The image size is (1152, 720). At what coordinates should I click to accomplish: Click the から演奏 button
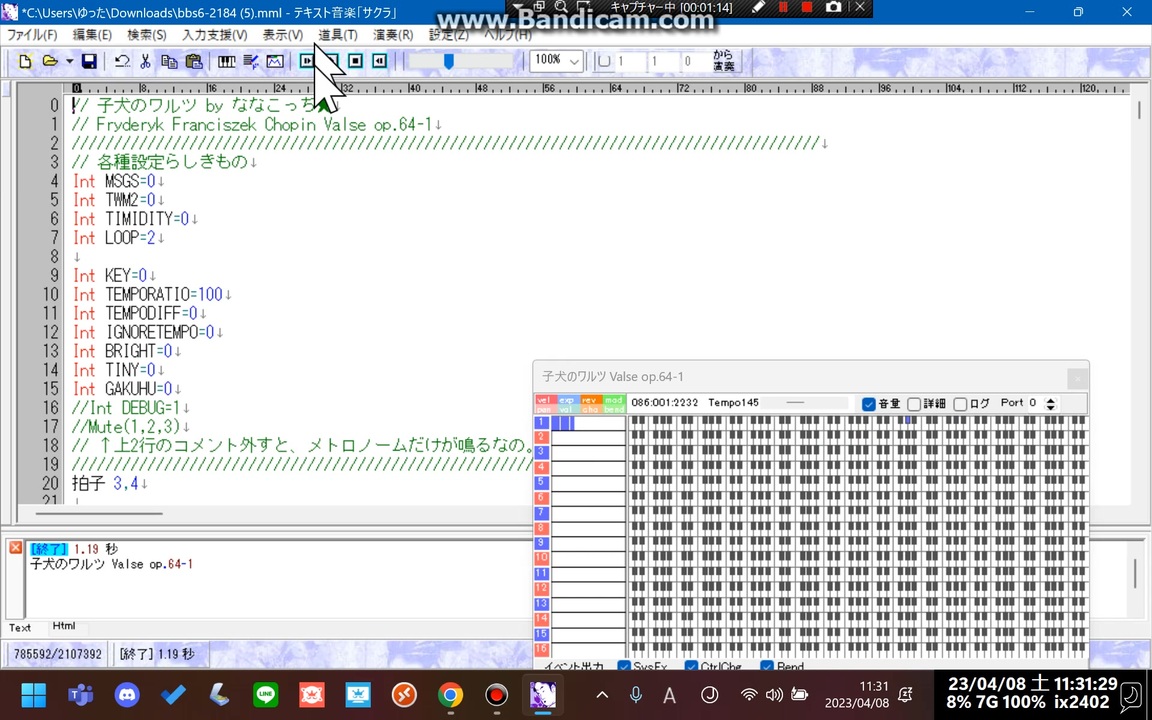[724, 61]
